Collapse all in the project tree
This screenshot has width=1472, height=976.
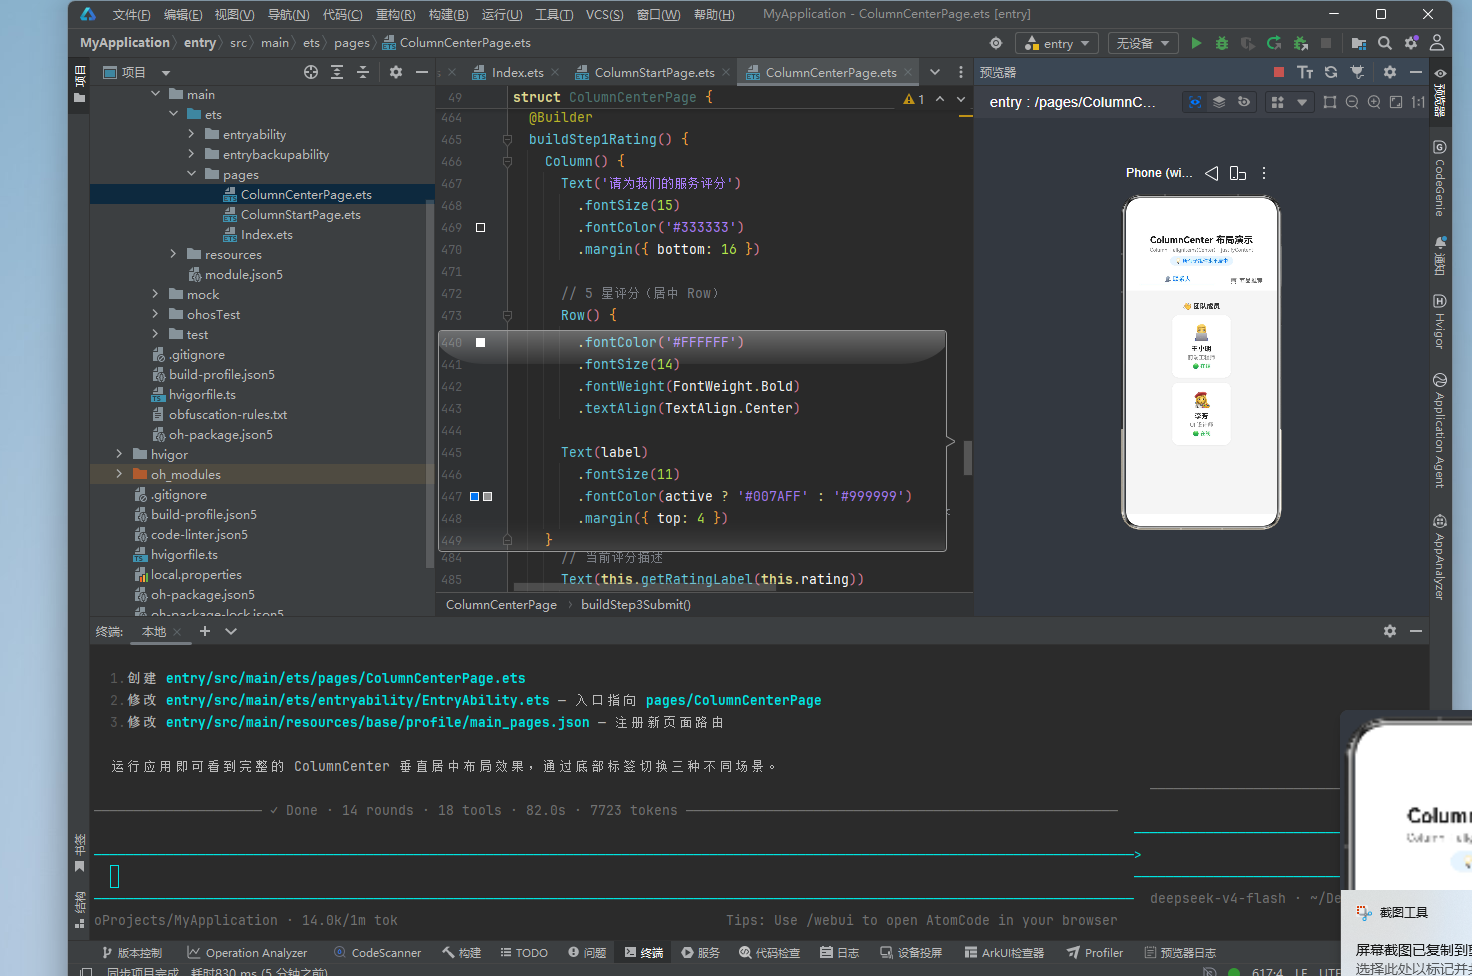363,72
